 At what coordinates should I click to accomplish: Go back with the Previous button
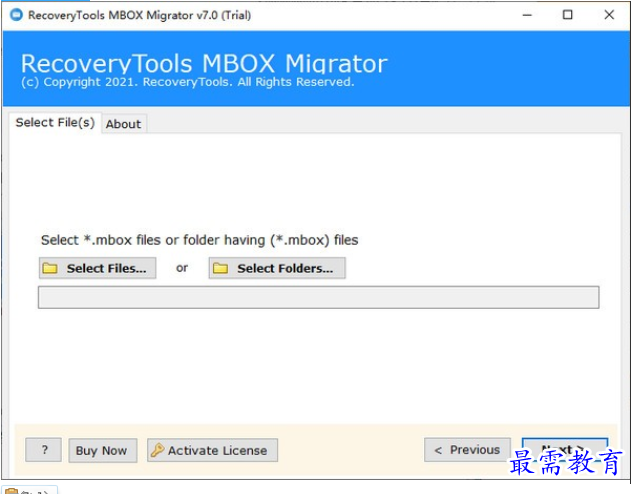(467, 450)
